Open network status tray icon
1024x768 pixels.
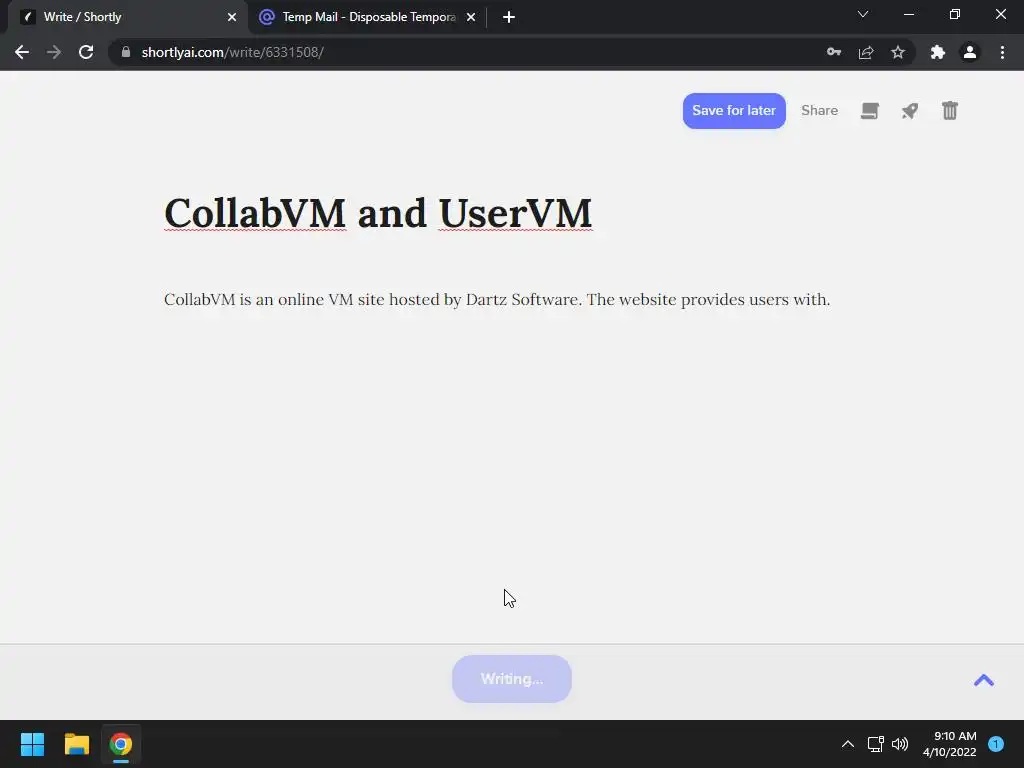(875, 744)
